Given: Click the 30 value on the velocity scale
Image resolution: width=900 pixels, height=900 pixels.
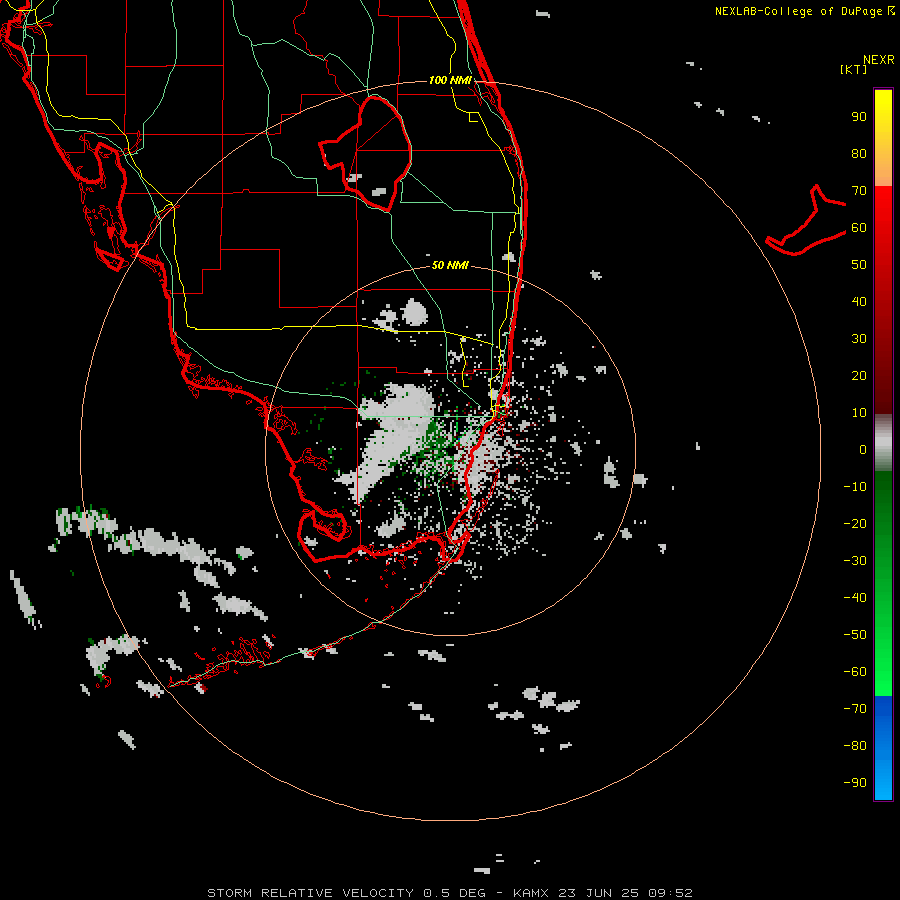Looking at the screenshot, I should pyautogui.click(x=859, y=339).
